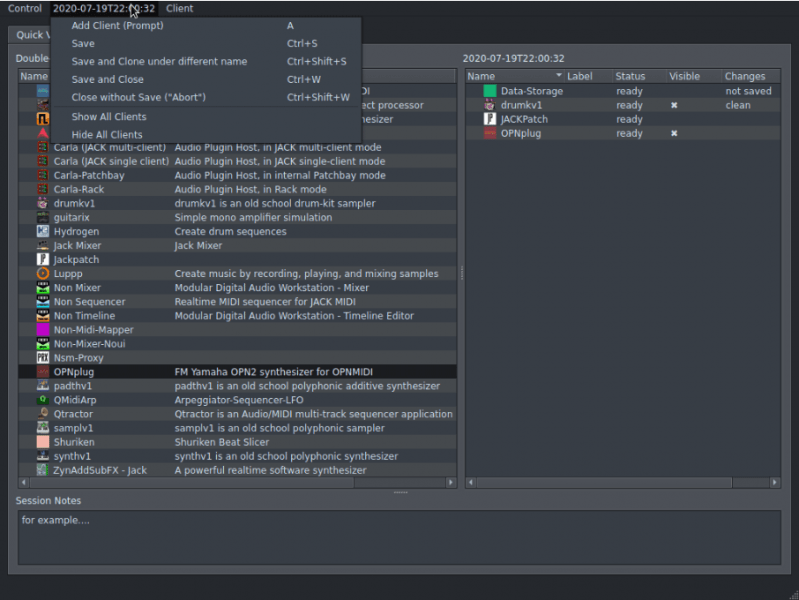
Task: Select Hide All Clients
Action: [206, 135]
